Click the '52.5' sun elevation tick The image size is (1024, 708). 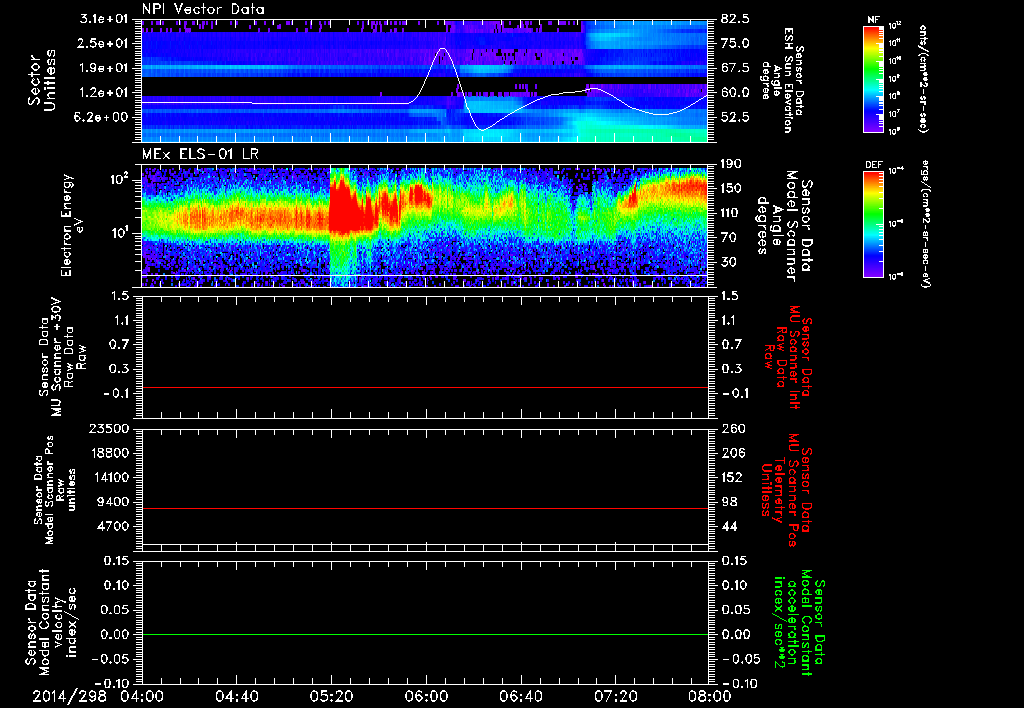735,117
